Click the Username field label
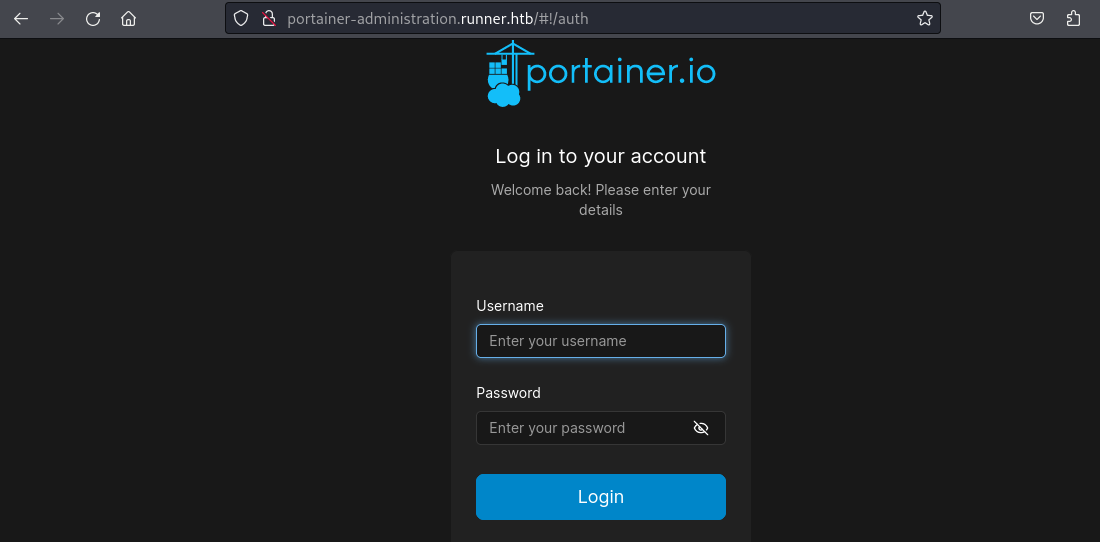Image resolution: width=1100 pixels, height=542 pixels. click(510, 306)
